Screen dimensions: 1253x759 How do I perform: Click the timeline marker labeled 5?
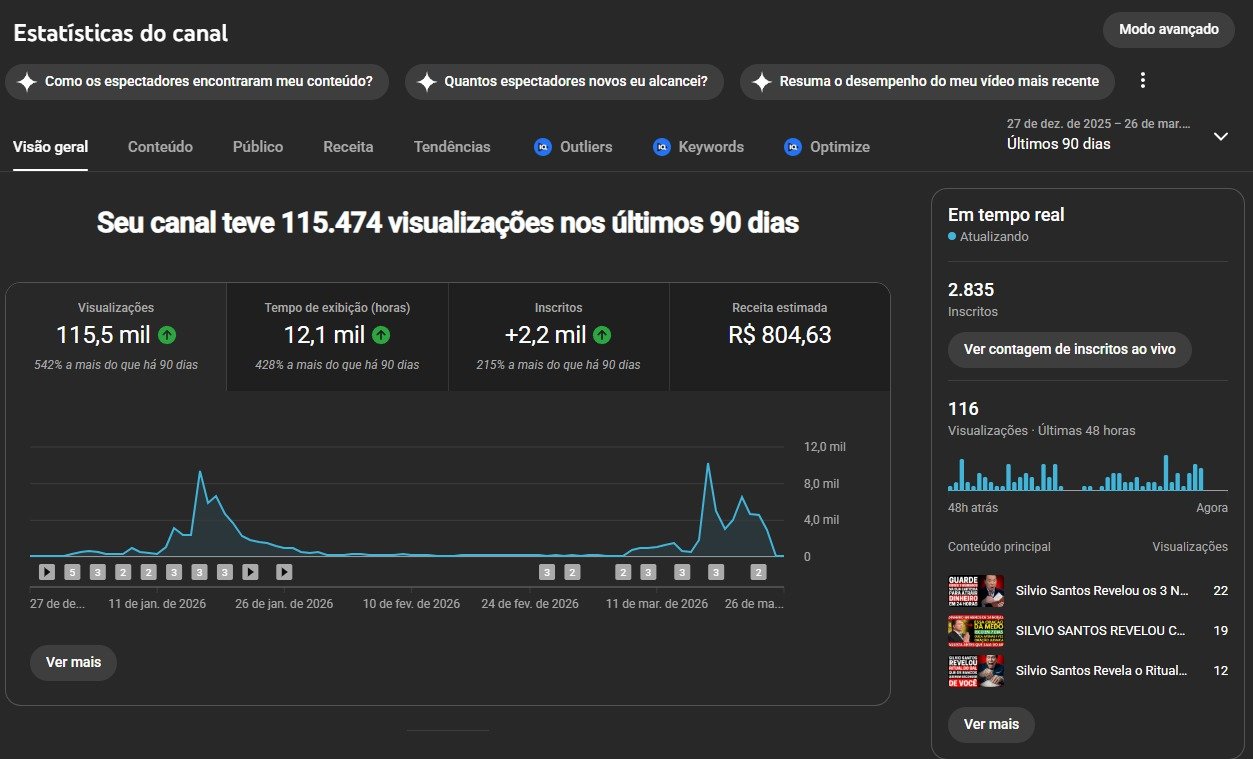pyautogui.click(x=72, y=572)
